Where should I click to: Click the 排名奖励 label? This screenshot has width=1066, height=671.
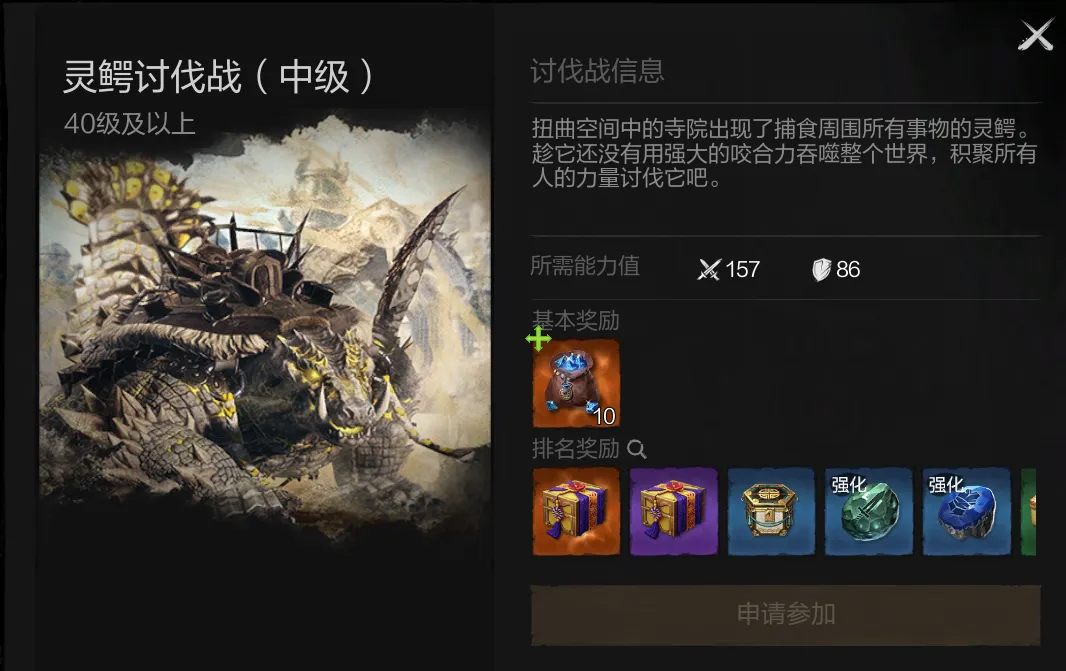click(575, 449)
